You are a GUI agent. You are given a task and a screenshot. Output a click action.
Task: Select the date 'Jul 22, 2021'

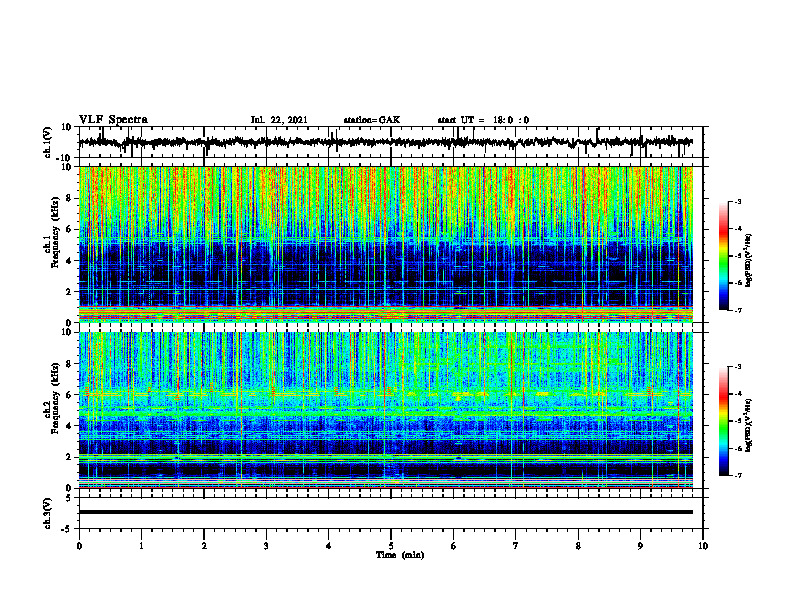279,120
